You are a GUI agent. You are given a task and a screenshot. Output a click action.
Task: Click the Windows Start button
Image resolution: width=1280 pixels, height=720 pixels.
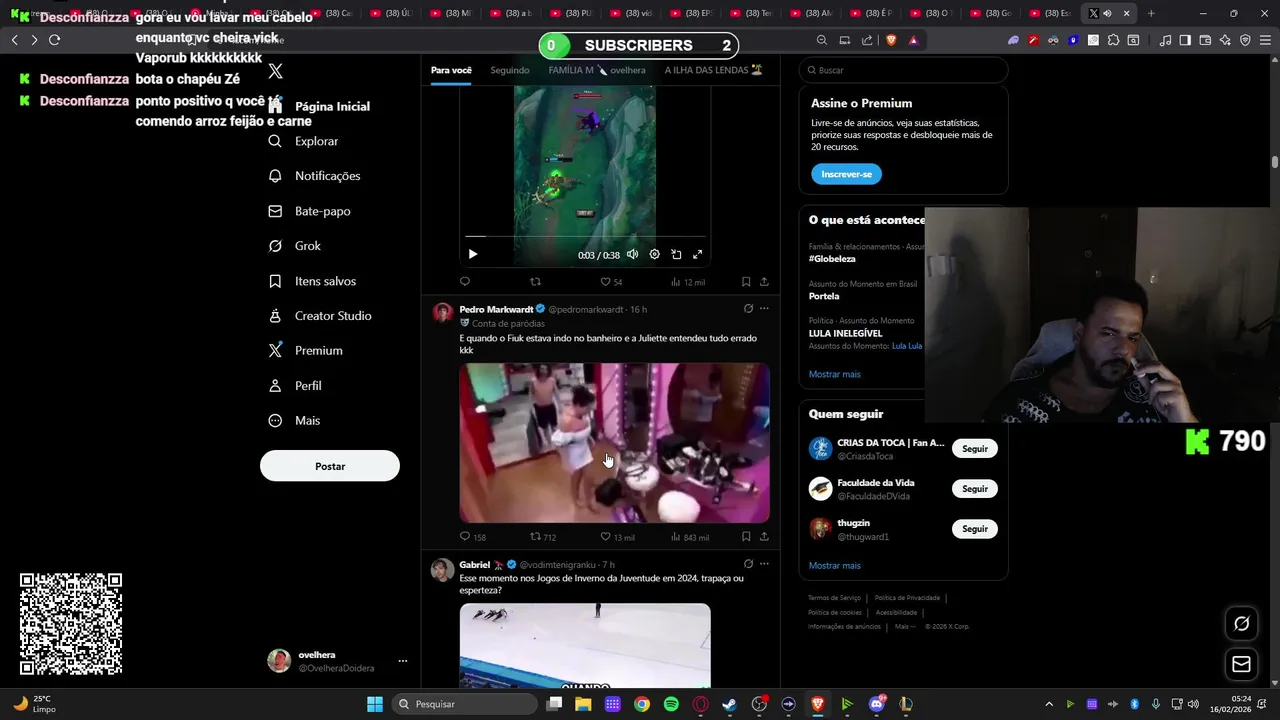click(x=374, y=704)
